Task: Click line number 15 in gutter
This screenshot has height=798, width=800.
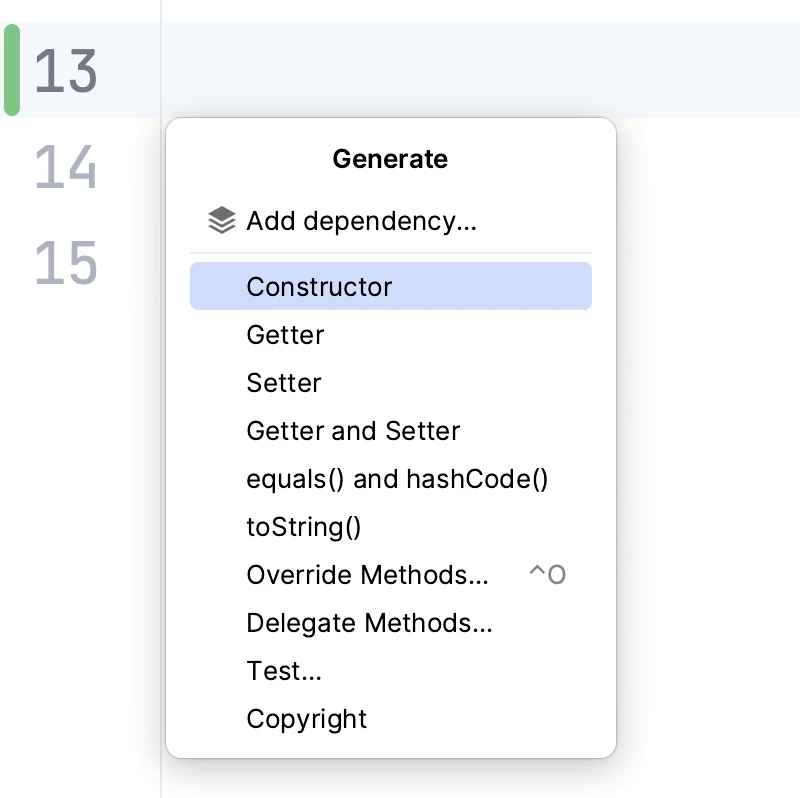Action: [x=66, y=263]
